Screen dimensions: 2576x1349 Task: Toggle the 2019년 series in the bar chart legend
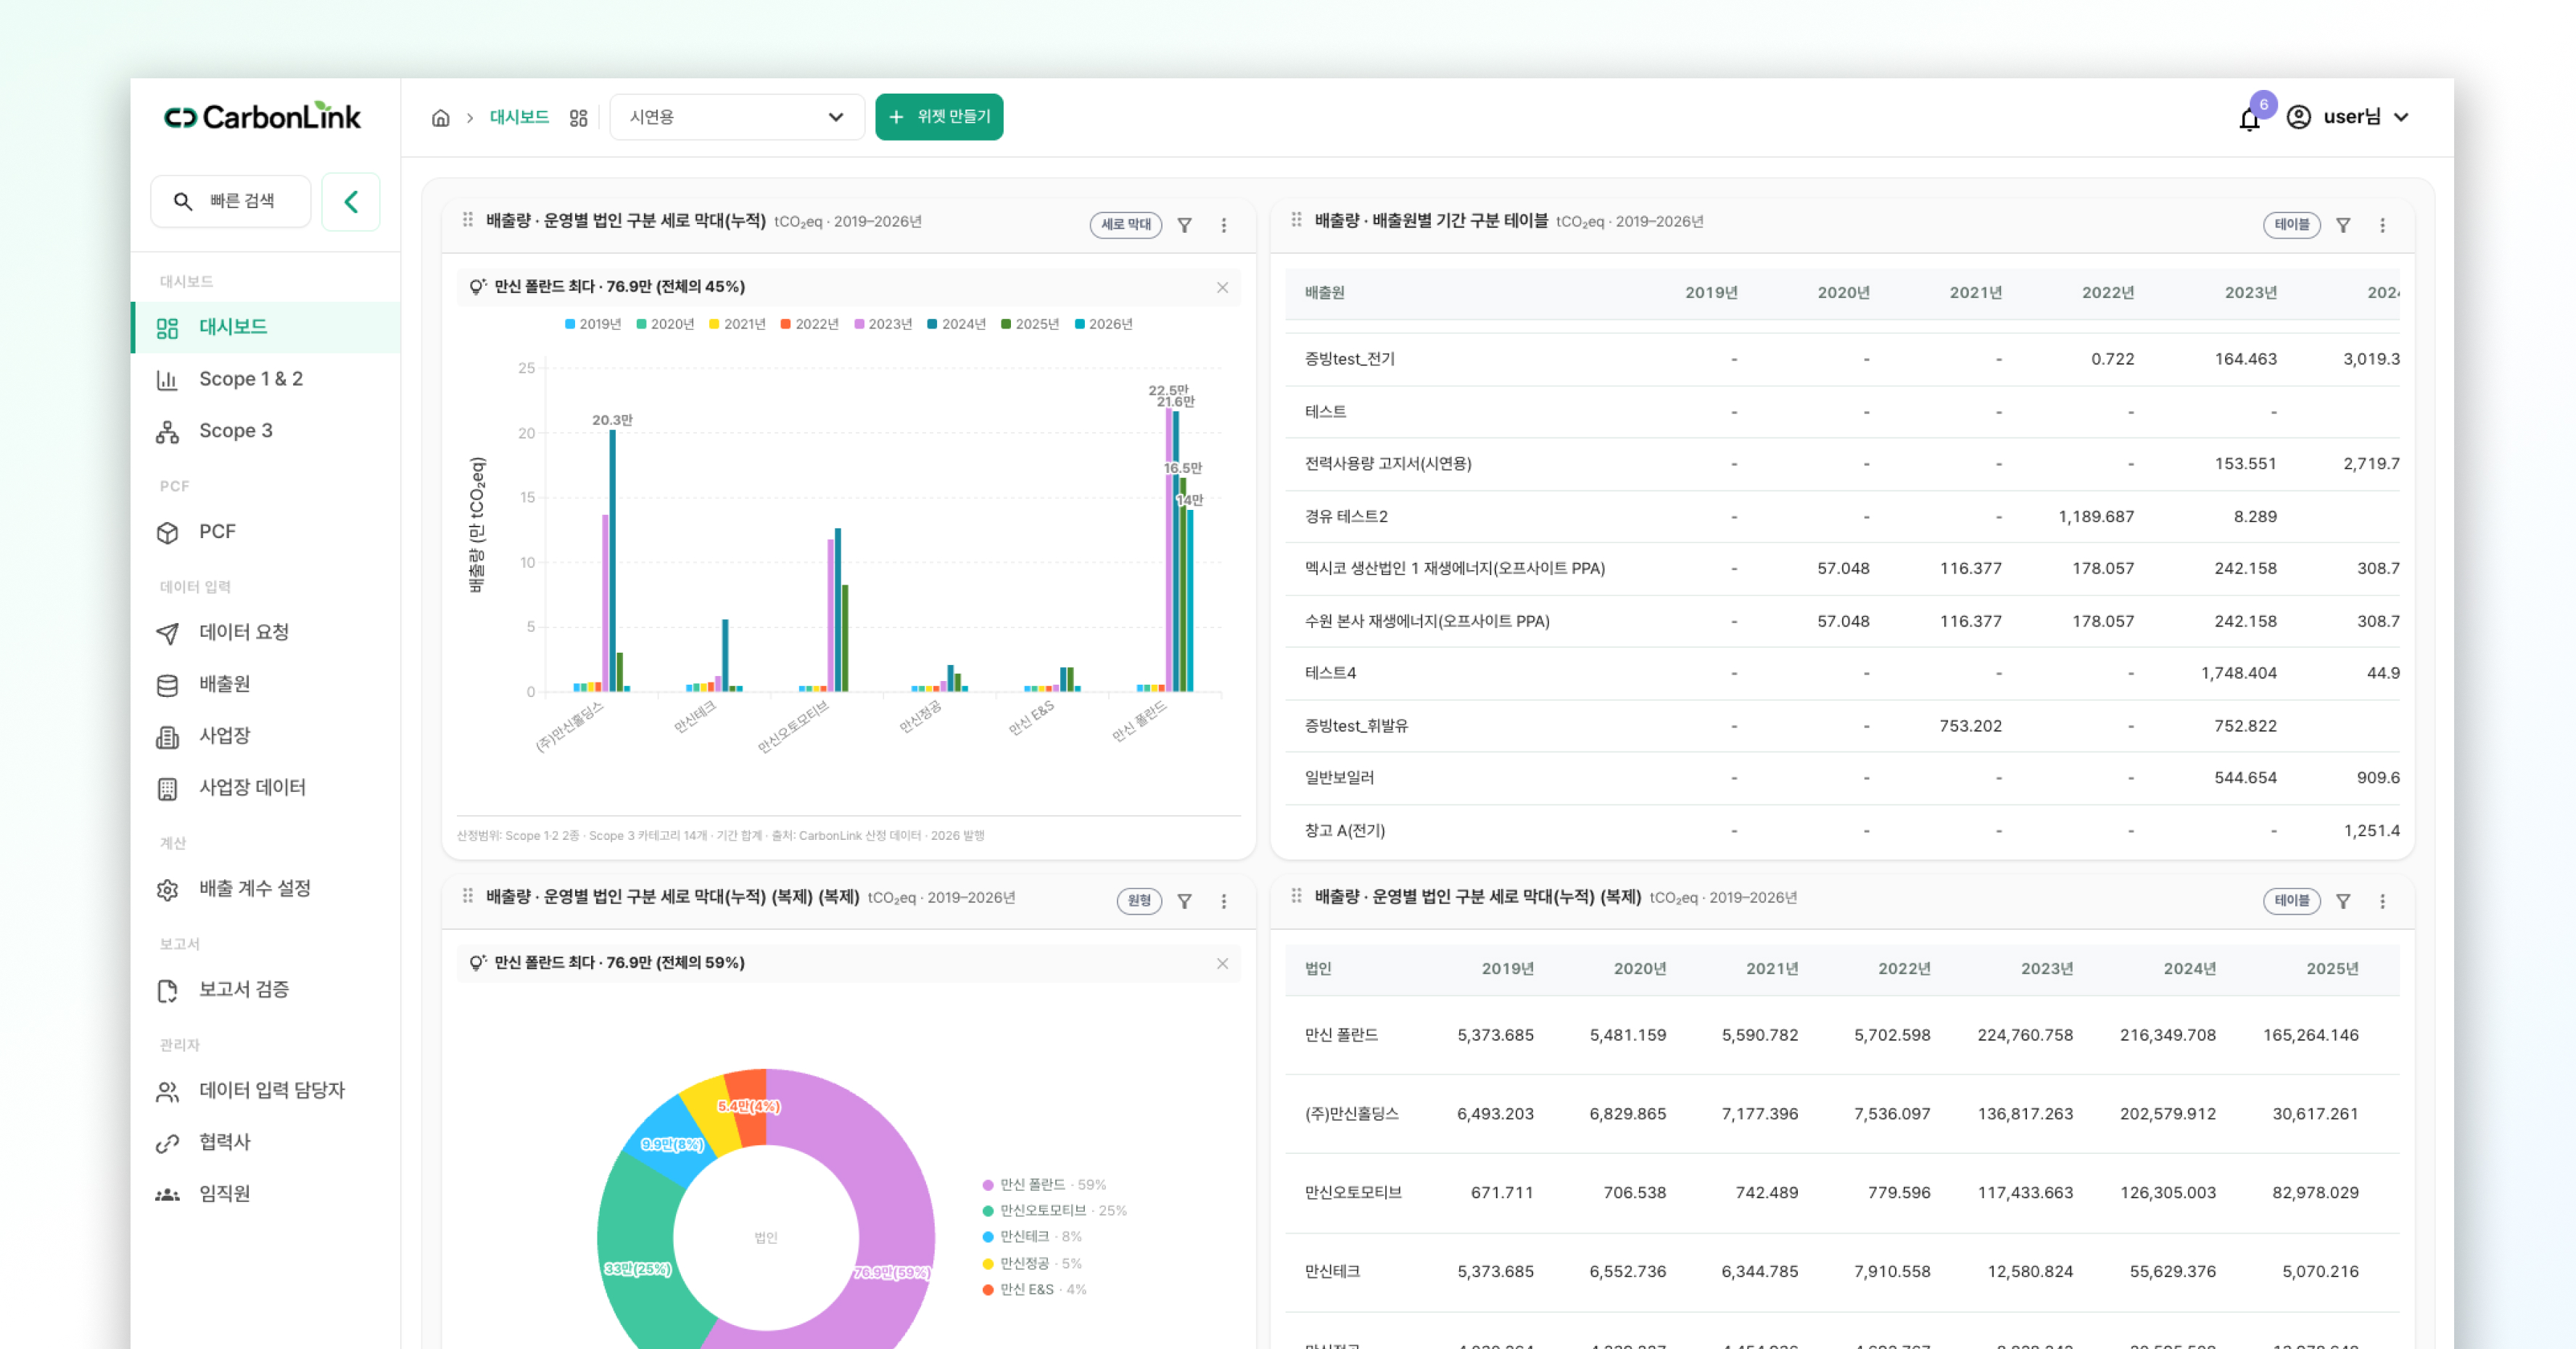tap(593, 324)
